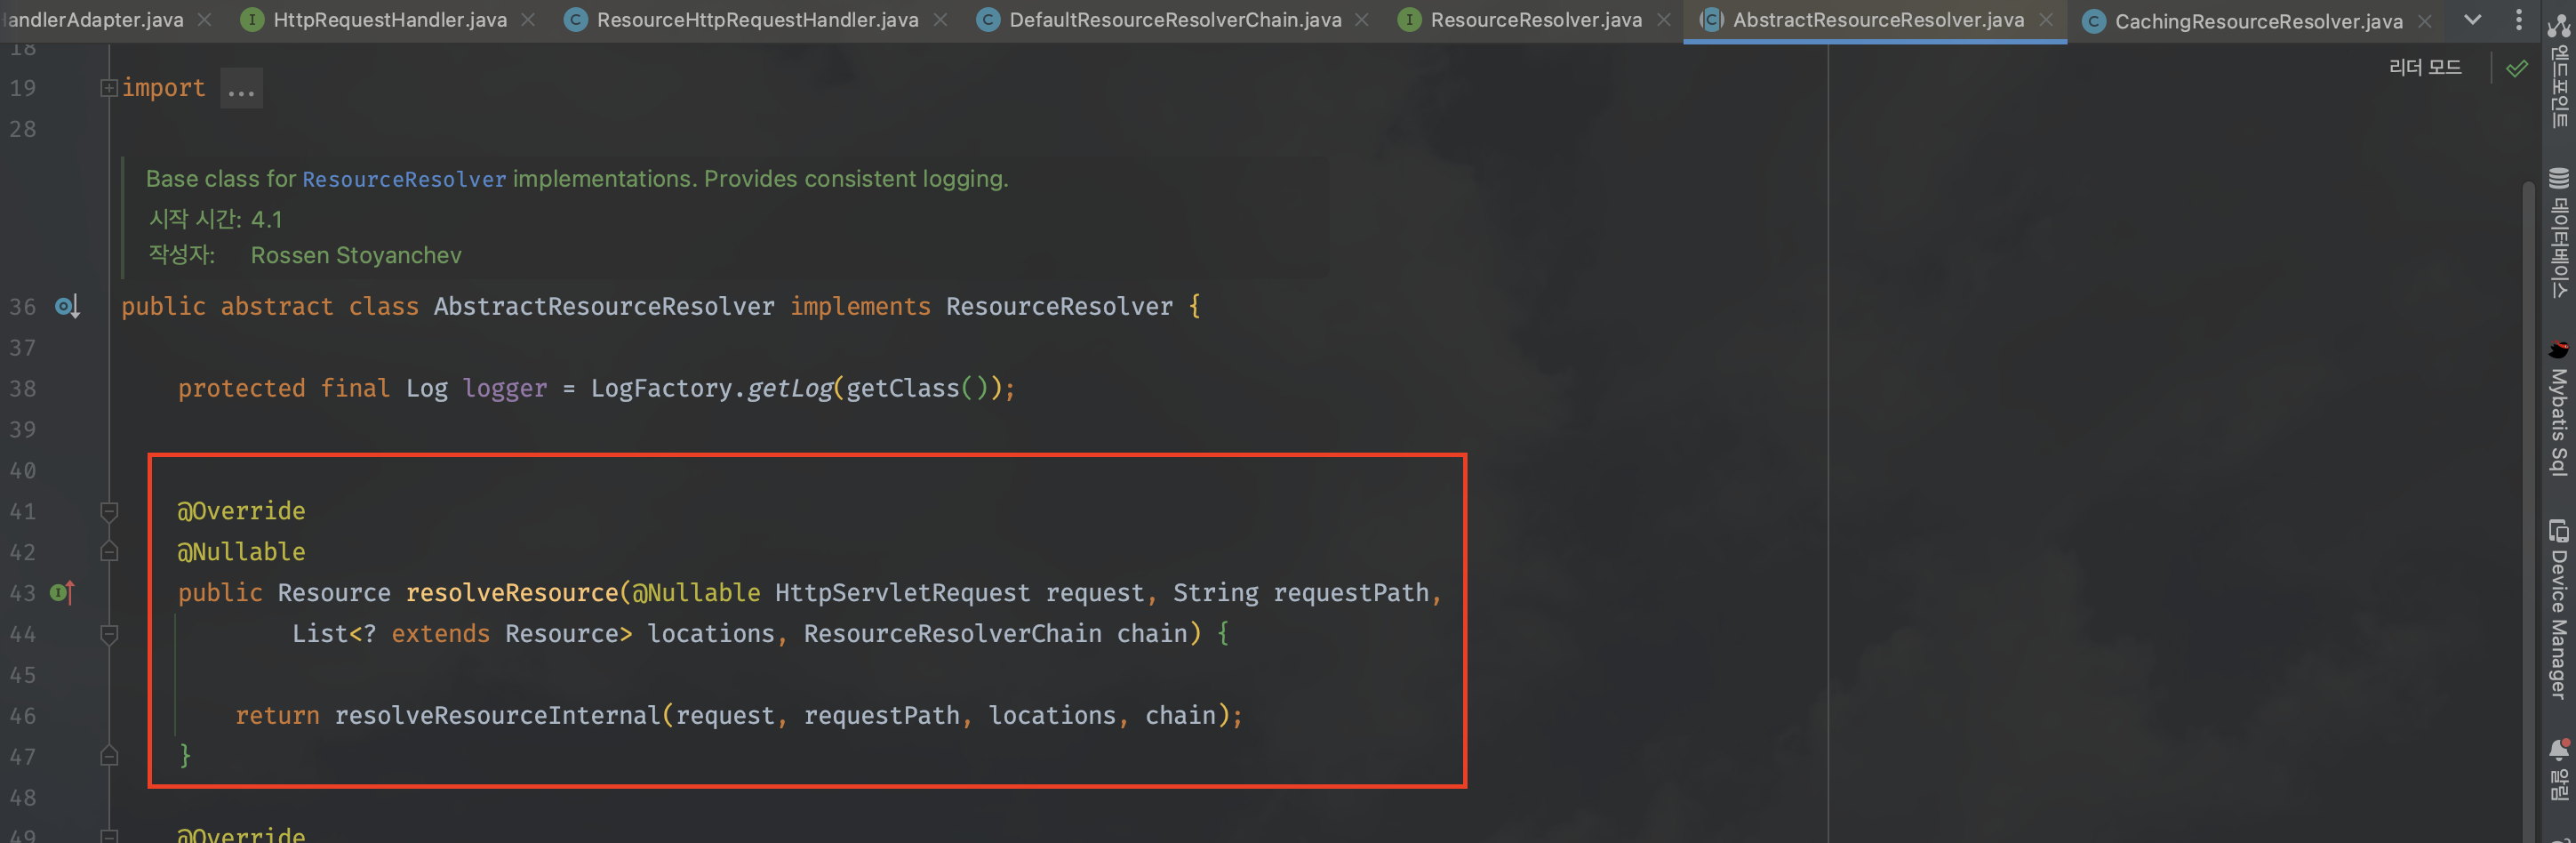Open the Endpoints tool window
This screenshot has width=2576, height=843.
point(2558,70)
